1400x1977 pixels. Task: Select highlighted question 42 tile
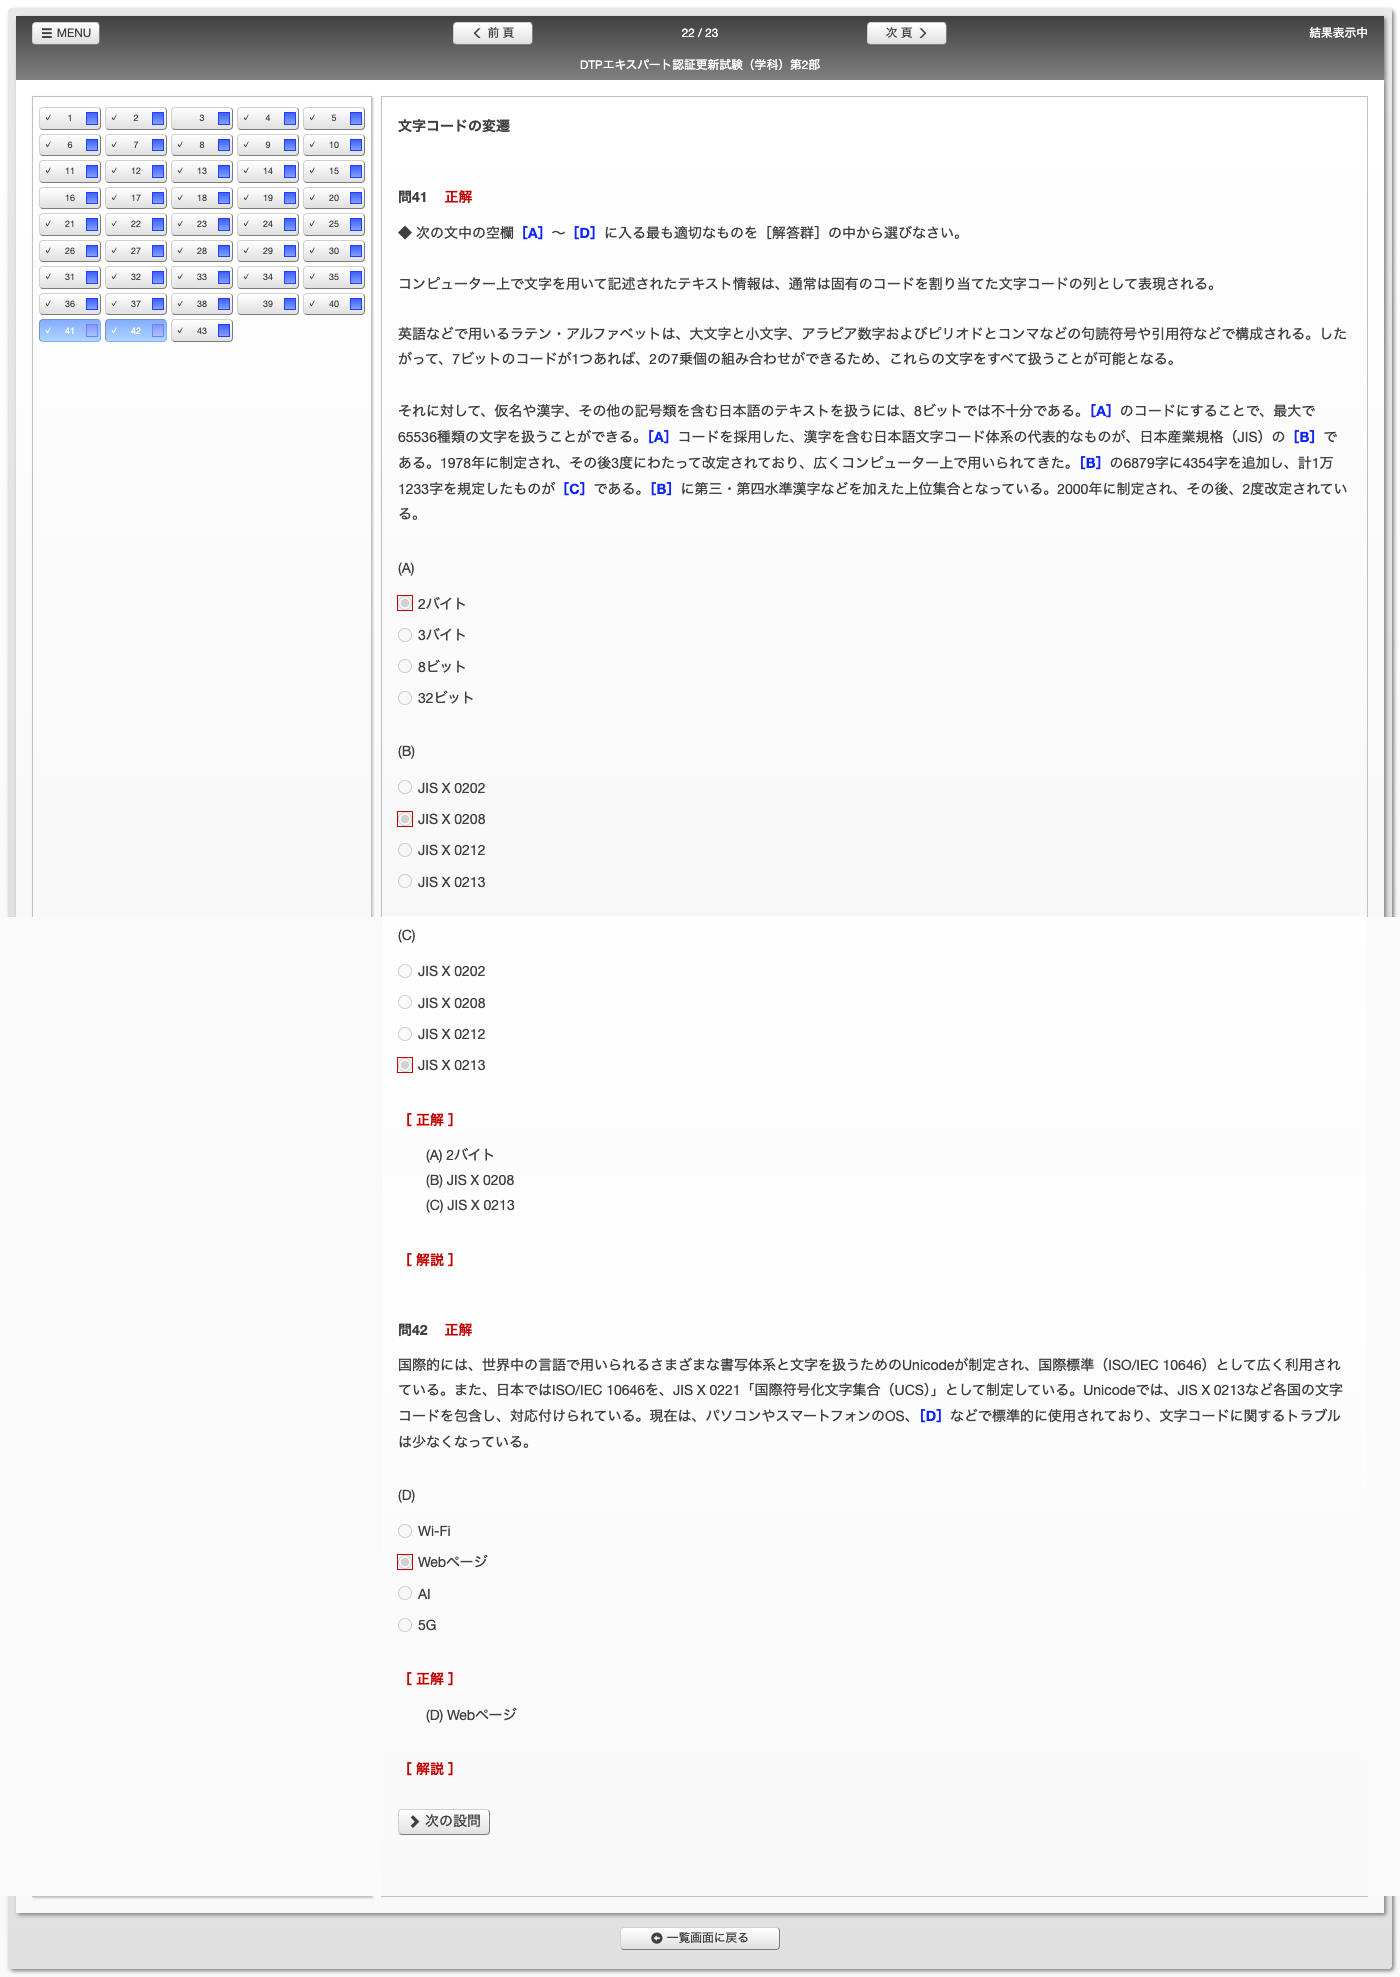[x=135, y=331]
